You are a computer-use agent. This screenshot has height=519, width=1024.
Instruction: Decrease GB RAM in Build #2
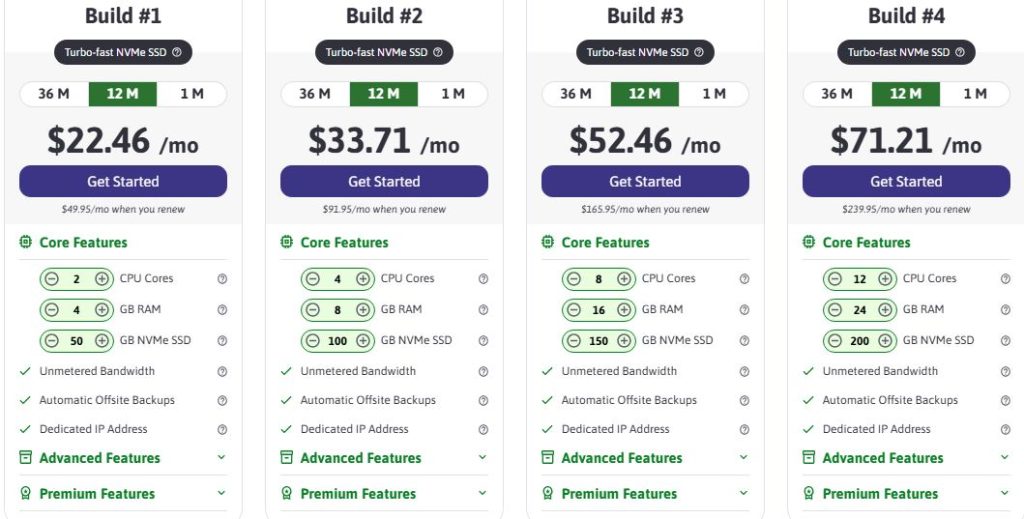coord(312,310)
